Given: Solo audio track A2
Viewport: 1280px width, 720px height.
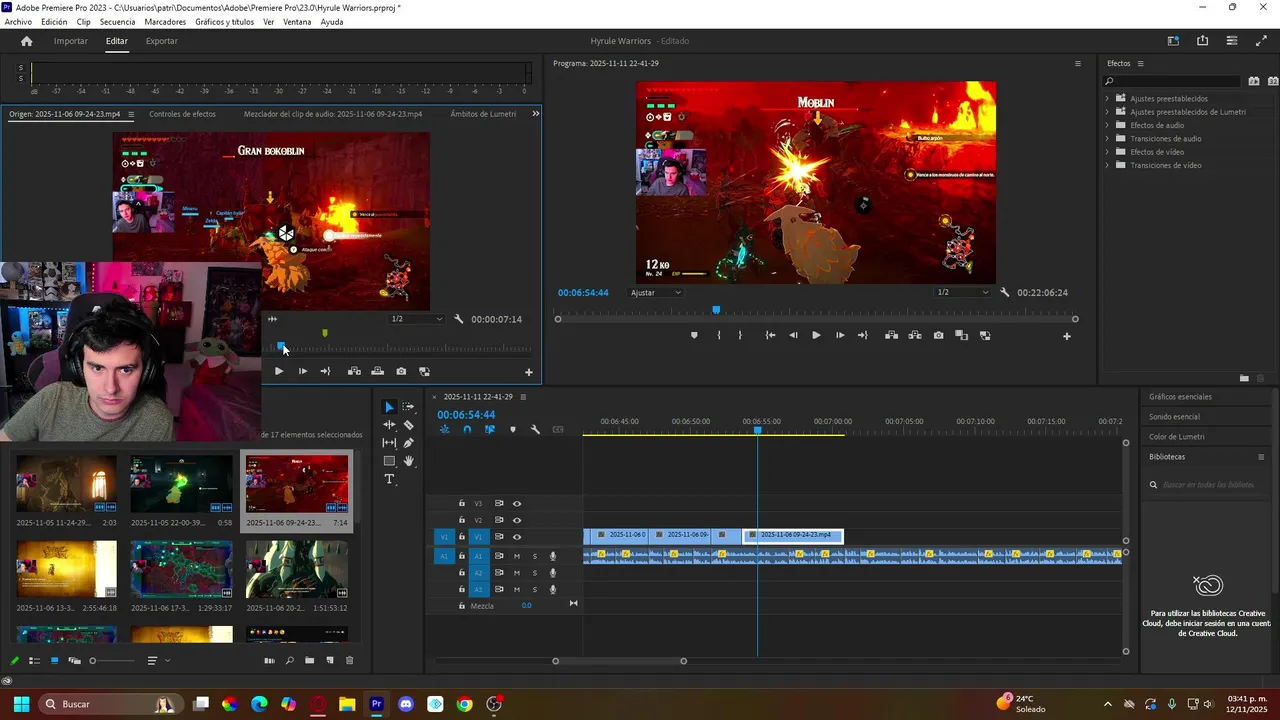Looking at the screenshot, I should pyautogui.click(x=534, y=573).
